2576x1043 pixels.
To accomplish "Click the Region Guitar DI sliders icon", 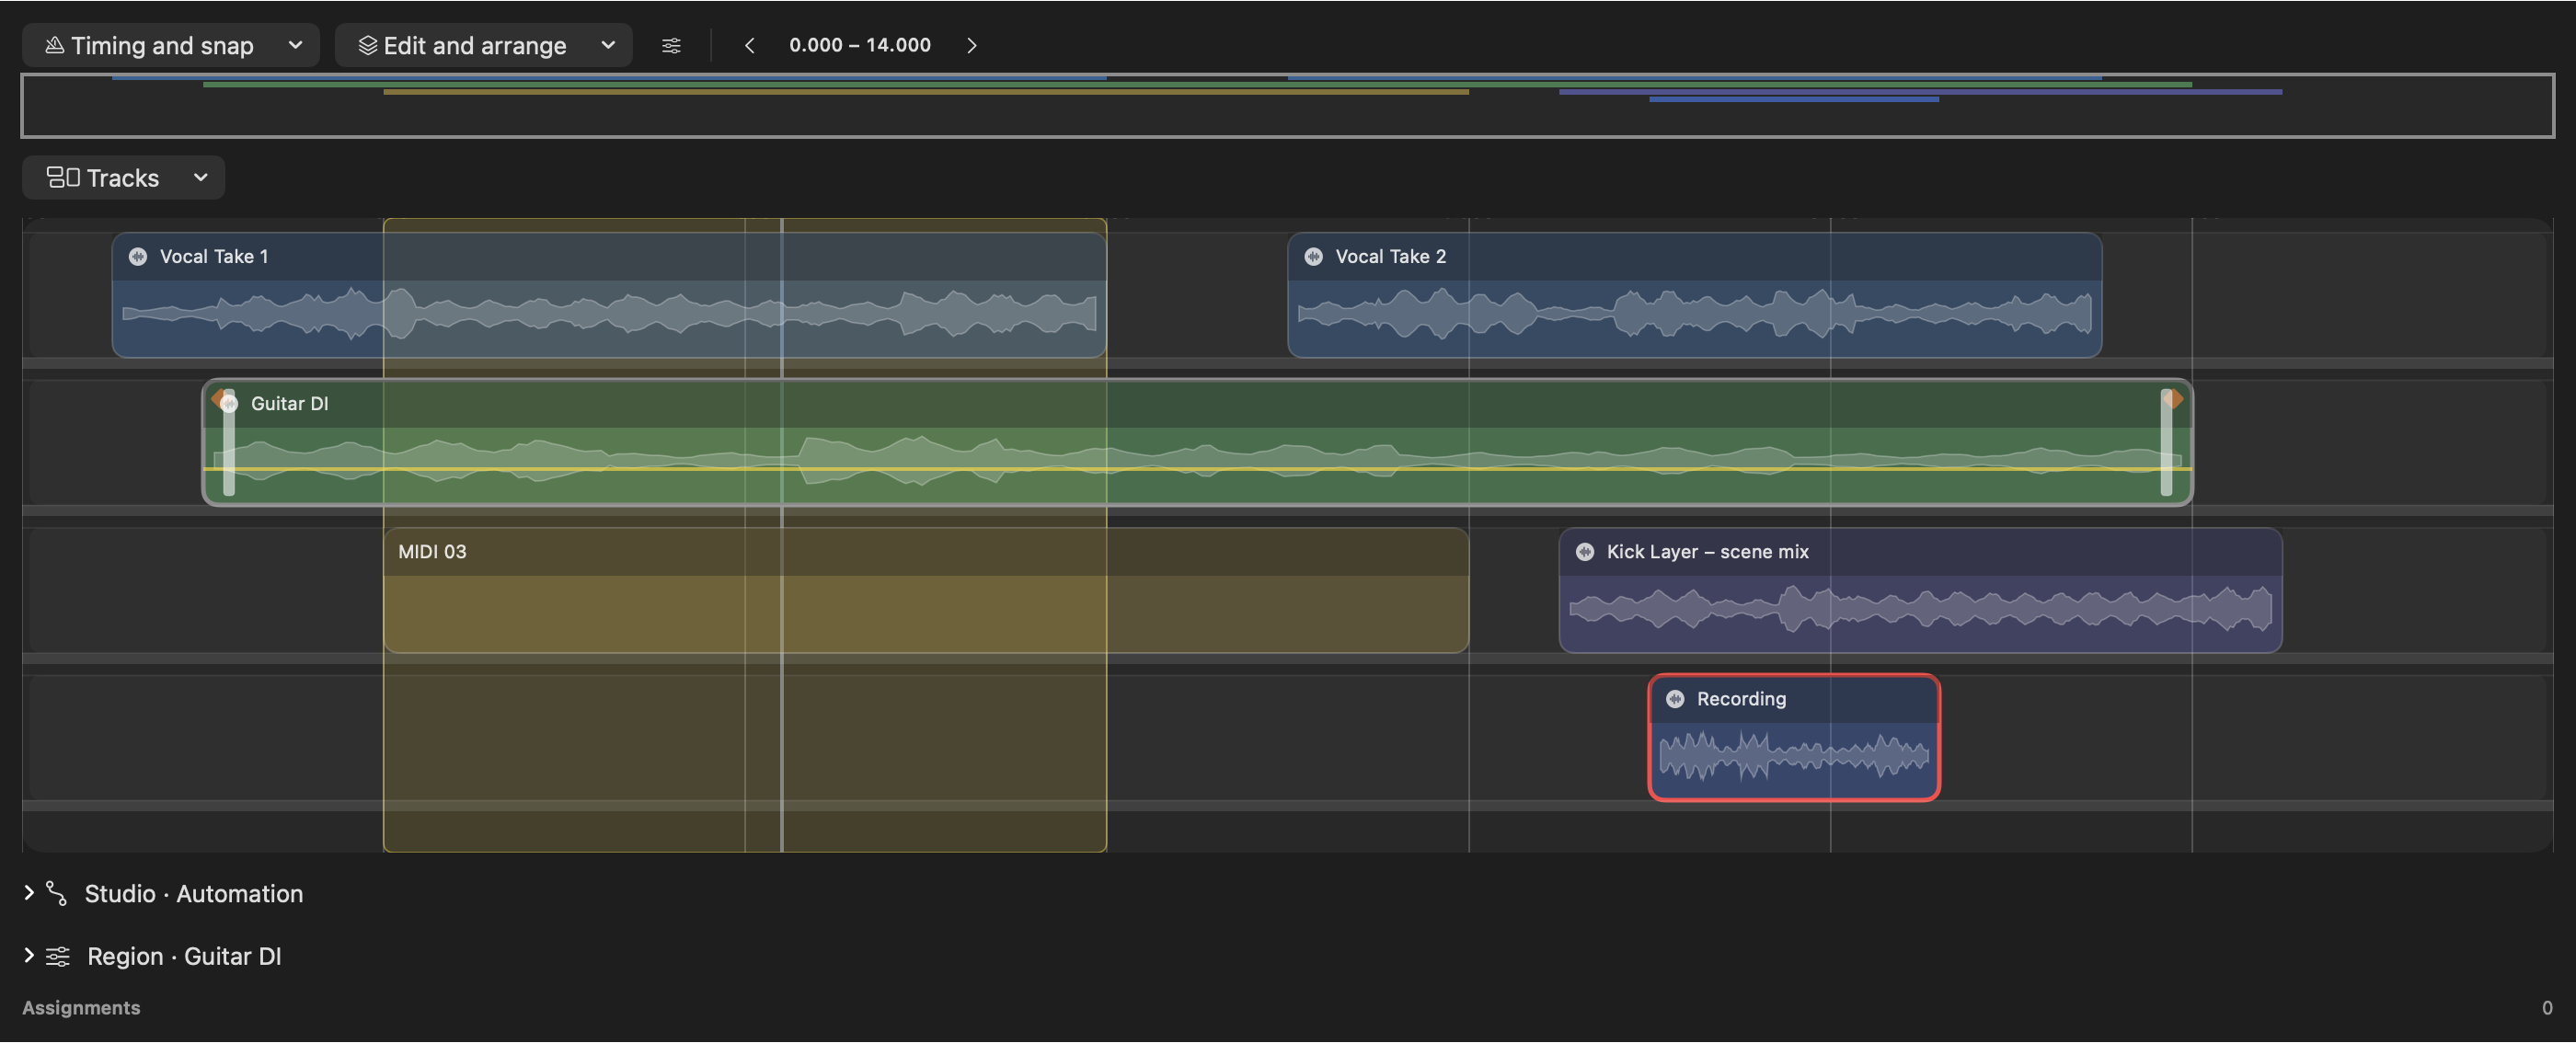I will [x=58, y=957].
